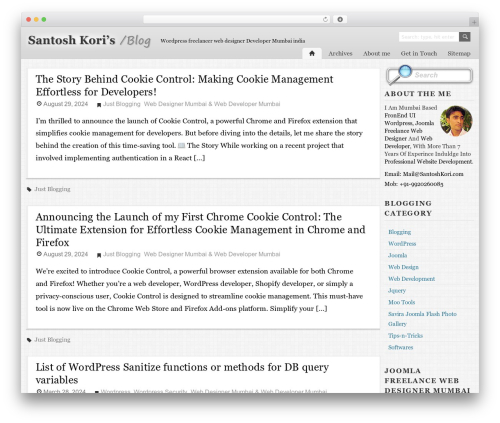Click Web Designer Mumbai category in second post
500x423 pixels.
pos(212,254)
